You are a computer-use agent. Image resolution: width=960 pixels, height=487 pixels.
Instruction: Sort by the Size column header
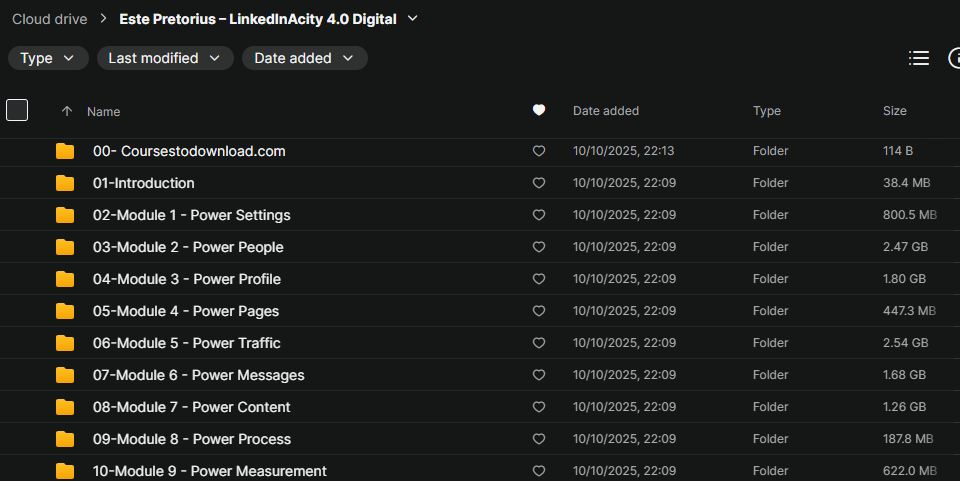tap(894, 111)
